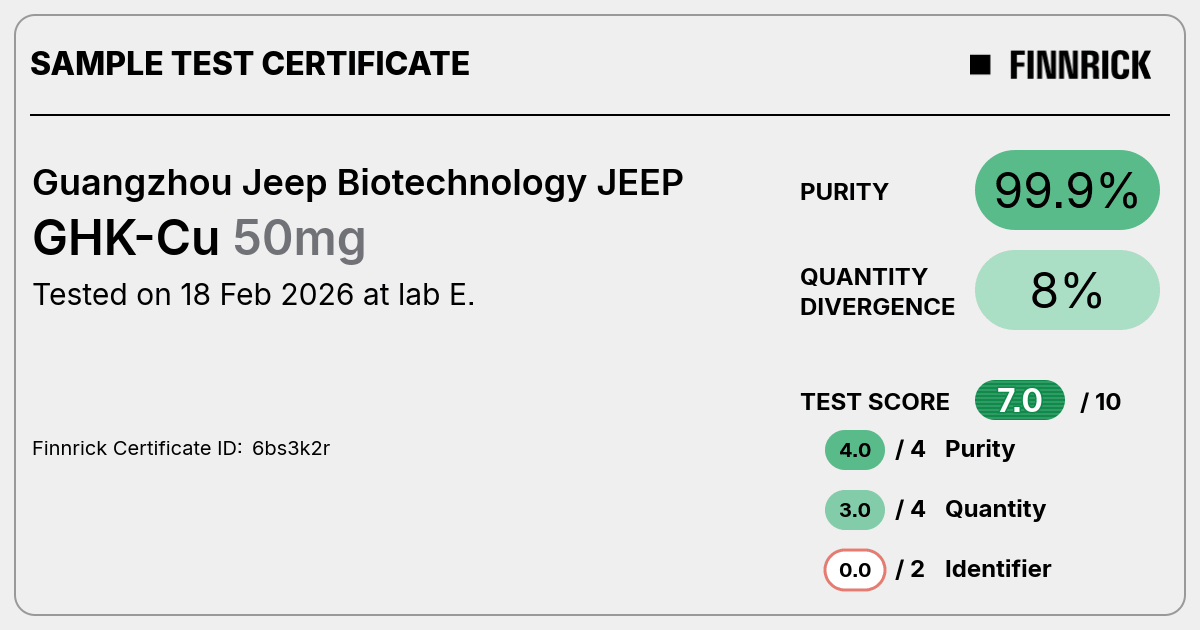Click the Finnrick Certificate ID label text
The height and width of the screenshot is (630, 1200).
137,448
